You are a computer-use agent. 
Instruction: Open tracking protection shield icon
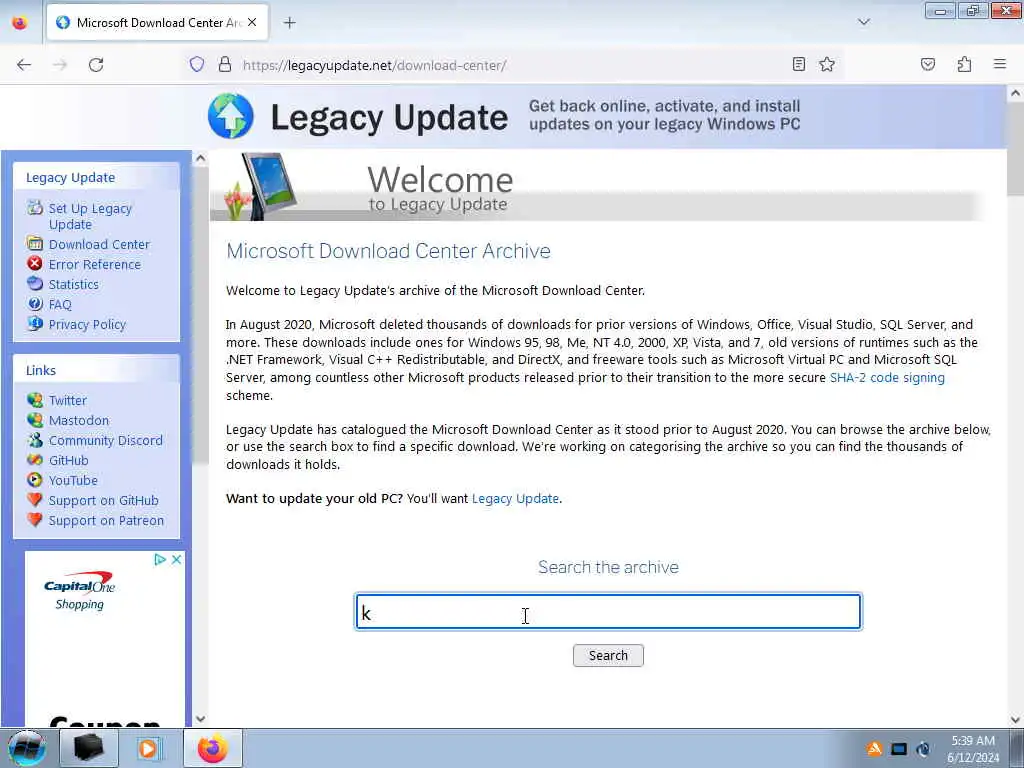pos(197,64)
